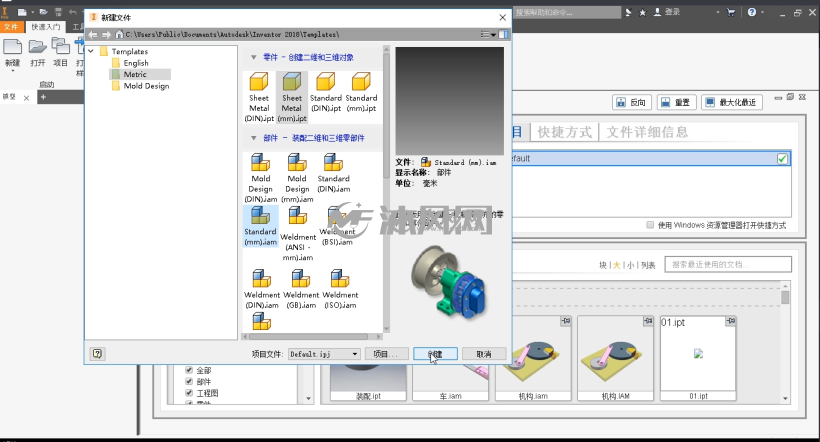This screenshot has height=442, width=820.
Task: Select Weldment (ANSI - mm).iam template
Action: pos(298,233)
